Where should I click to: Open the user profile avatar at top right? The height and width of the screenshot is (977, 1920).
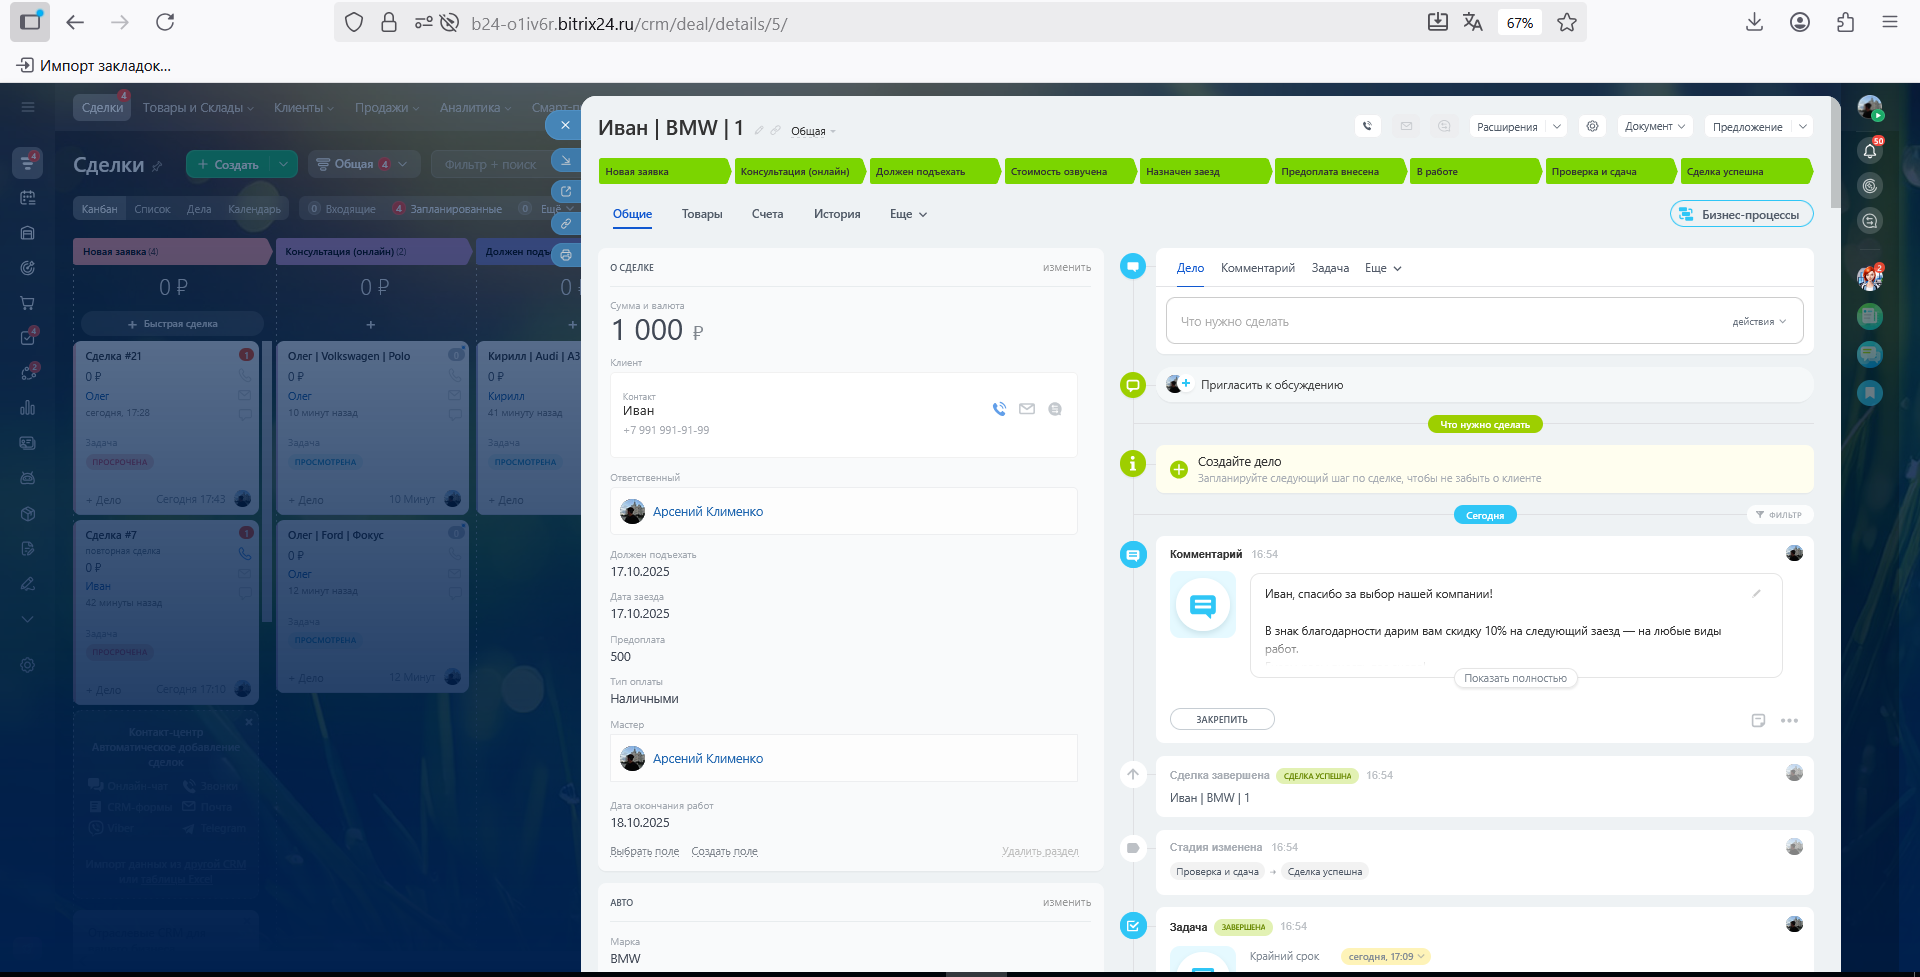[x=1870, y=107]
